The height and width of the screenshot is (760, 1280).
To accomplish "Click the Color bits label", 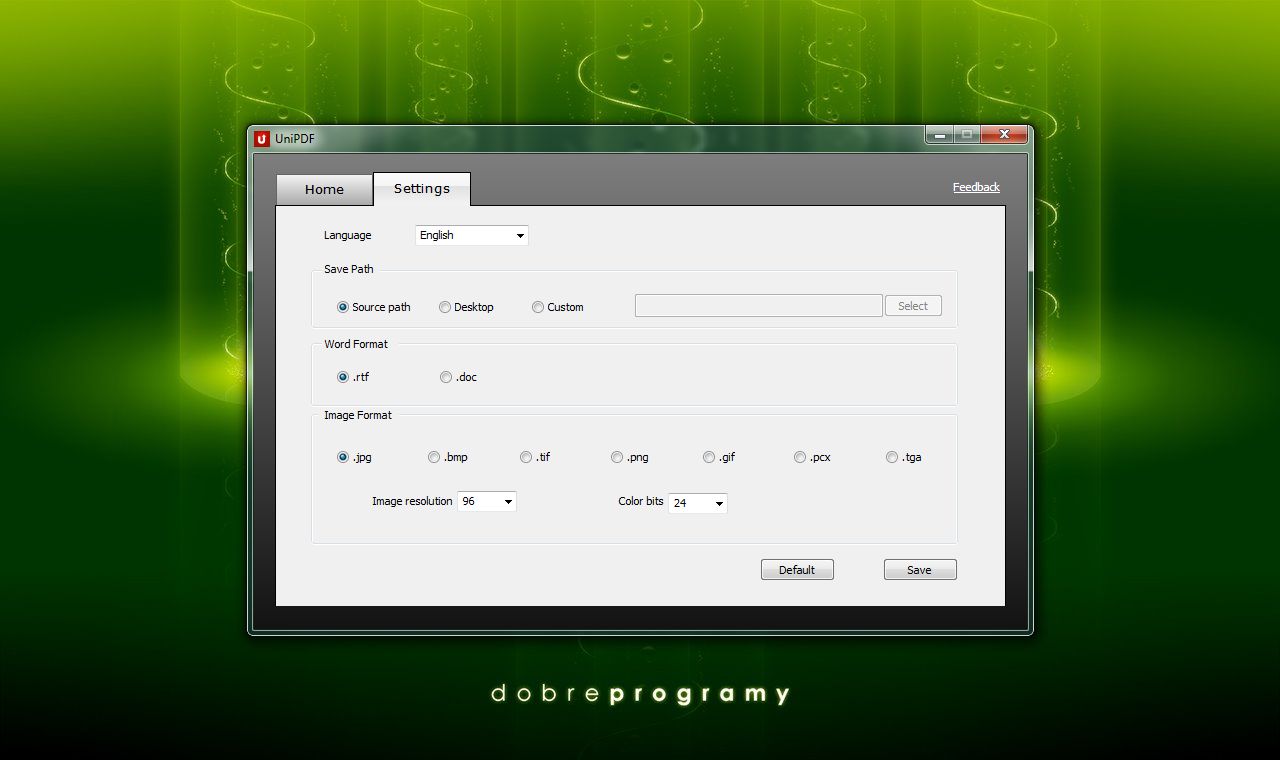I will pyautogui.click(x=641, y=501).
